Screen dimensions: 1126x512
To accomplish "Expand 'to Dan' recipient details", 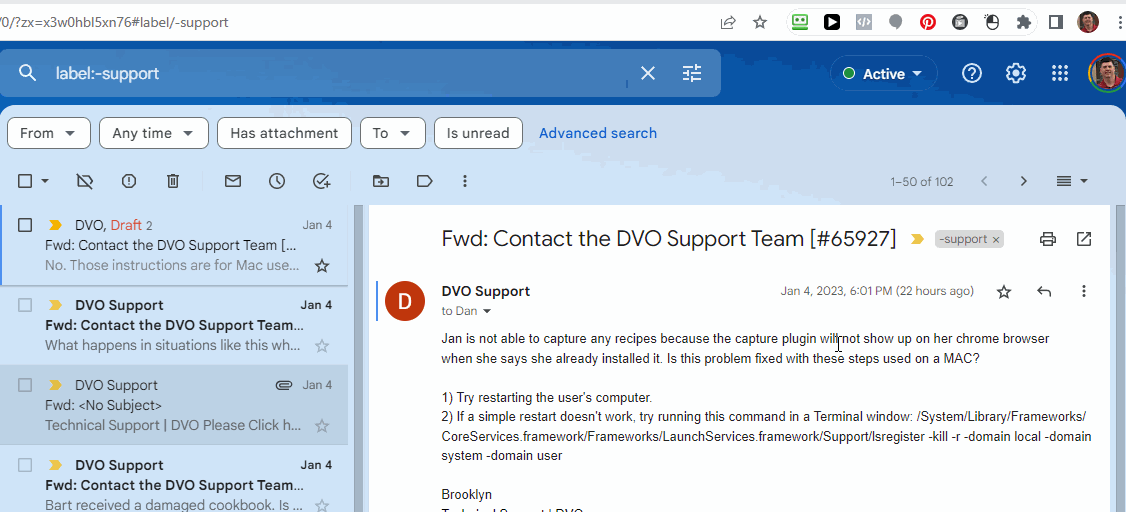I will tap(487, 312).
